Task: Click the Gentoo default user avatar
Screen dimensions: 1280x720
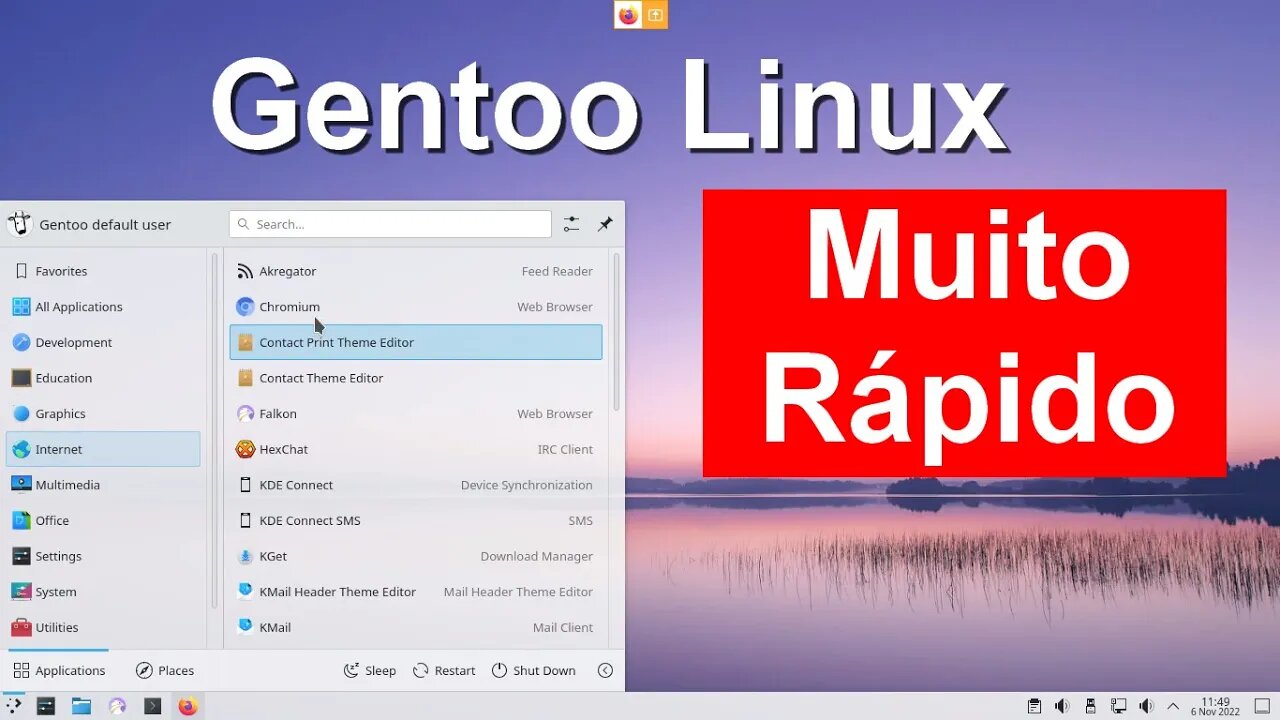Action: tap(19, 224)
